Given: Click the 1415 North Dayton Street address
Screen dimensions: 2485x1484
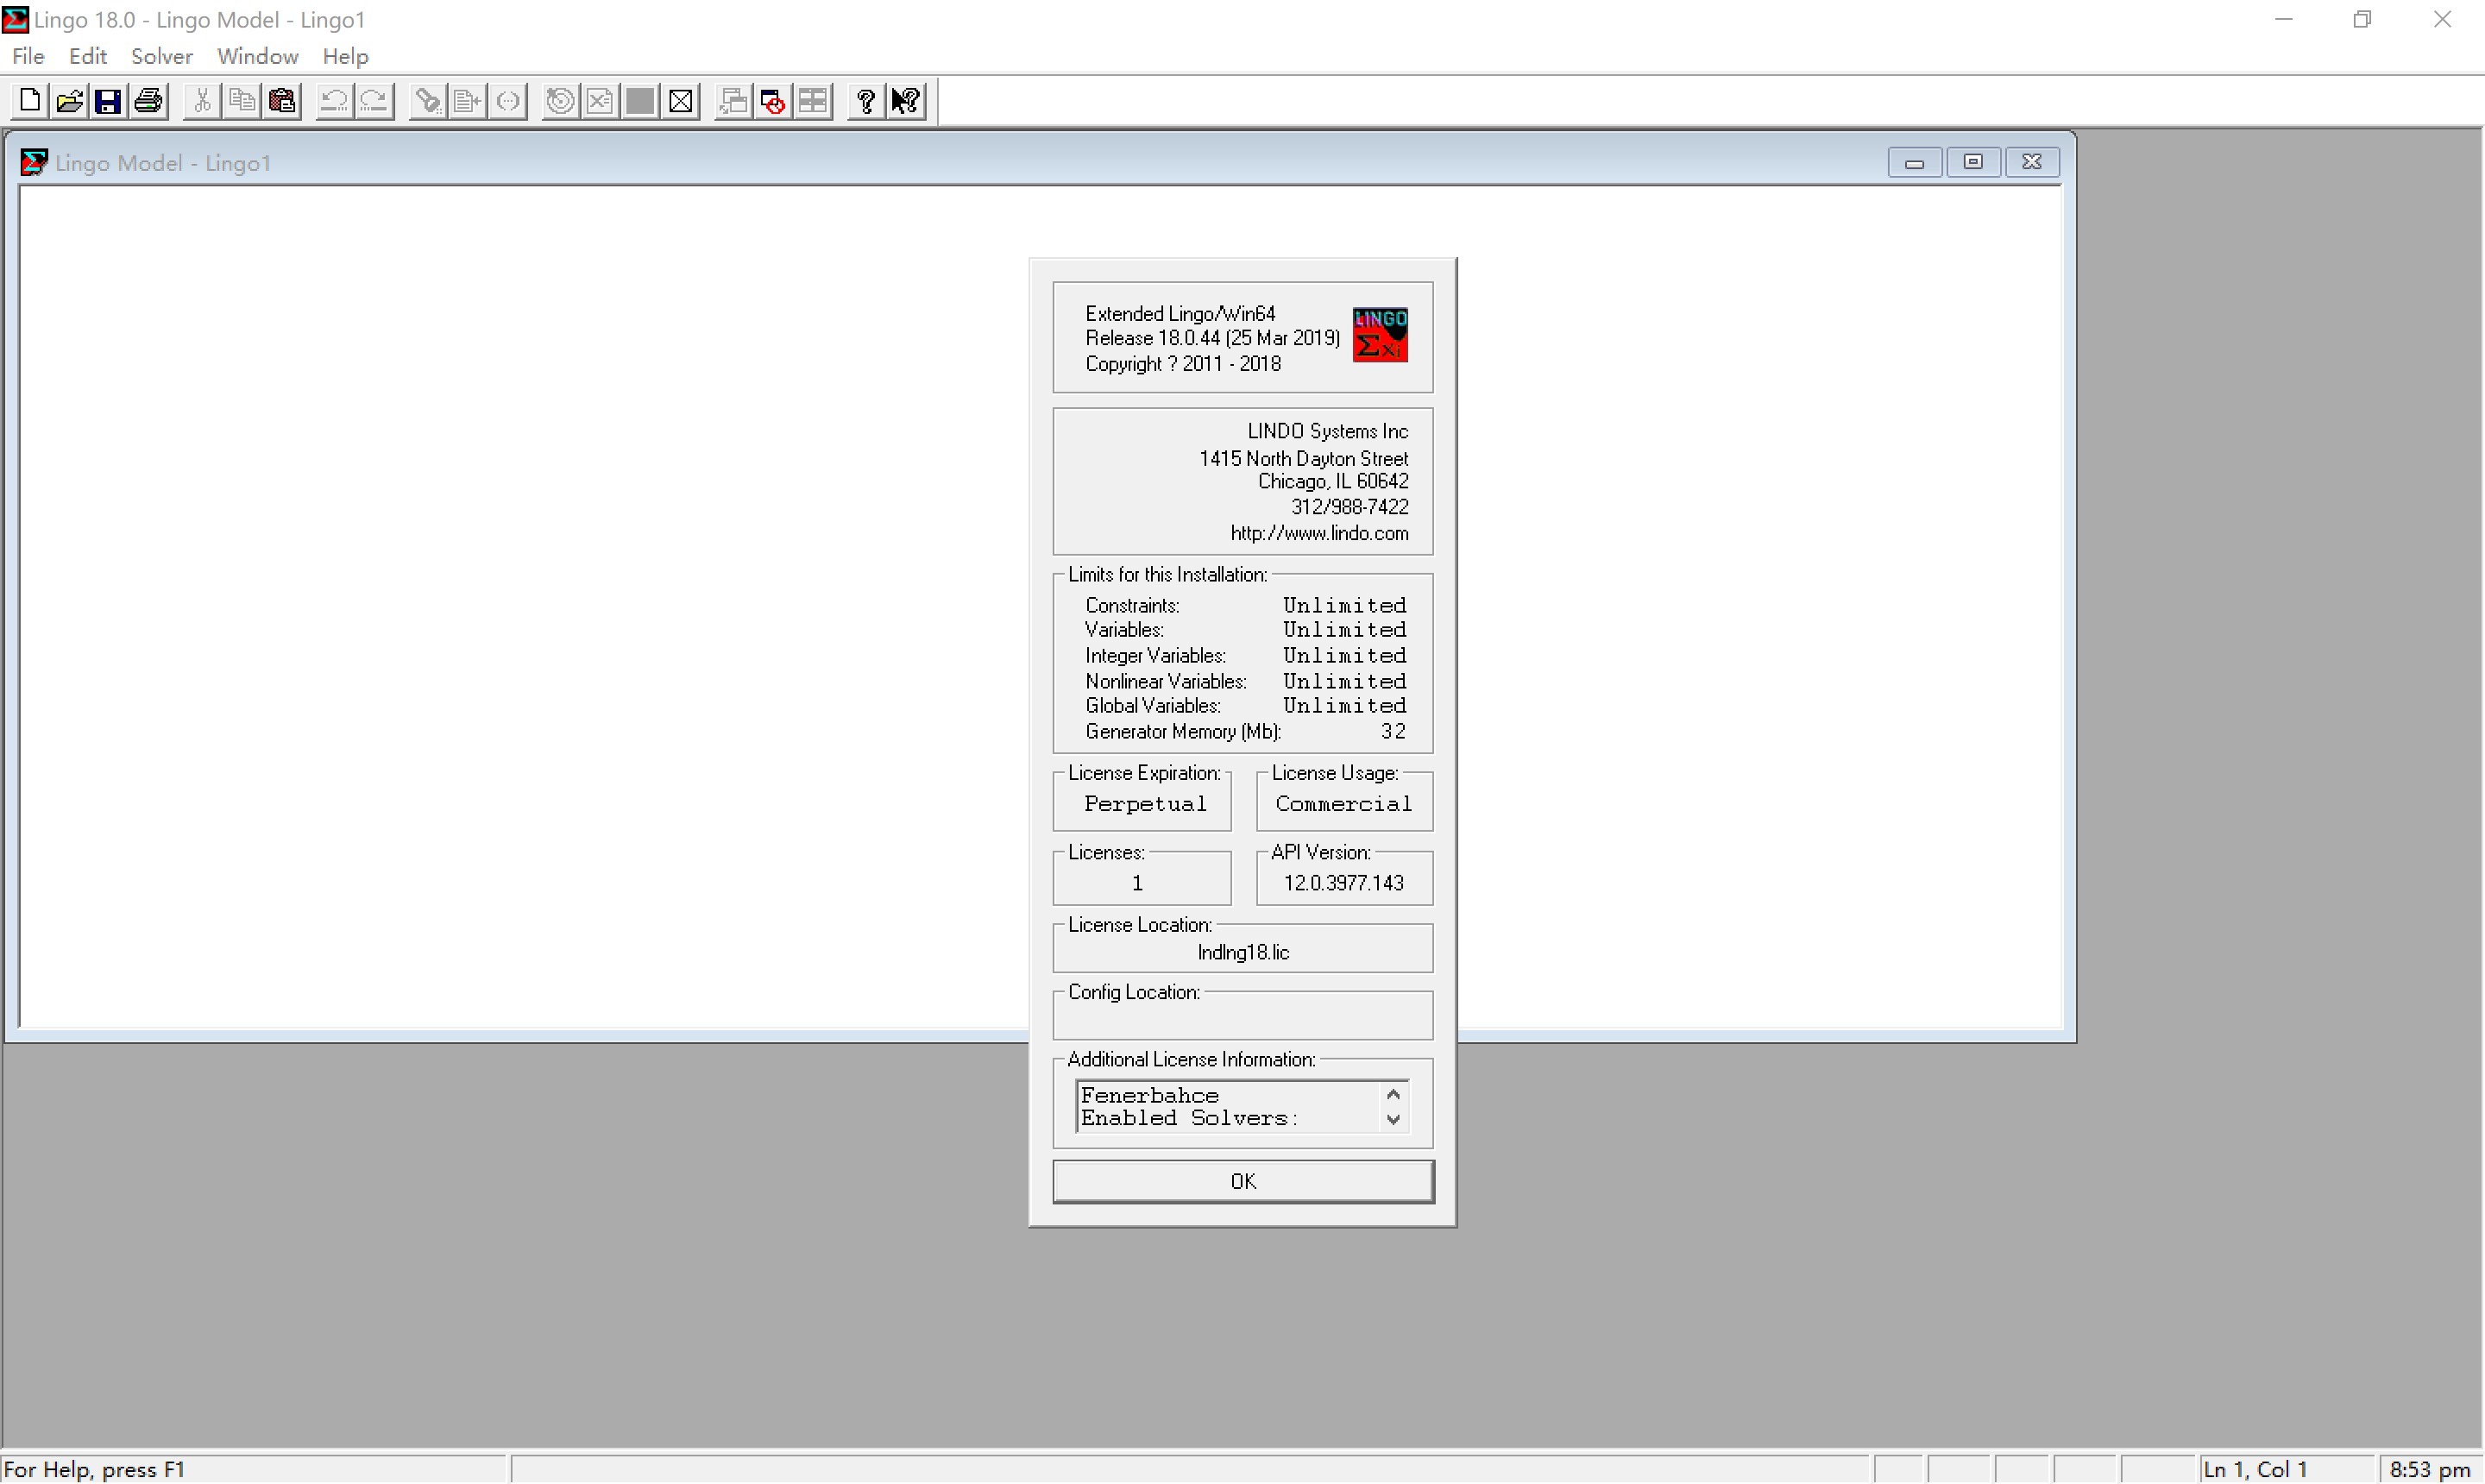Looking at the screenshot, I should point(1303,459).
